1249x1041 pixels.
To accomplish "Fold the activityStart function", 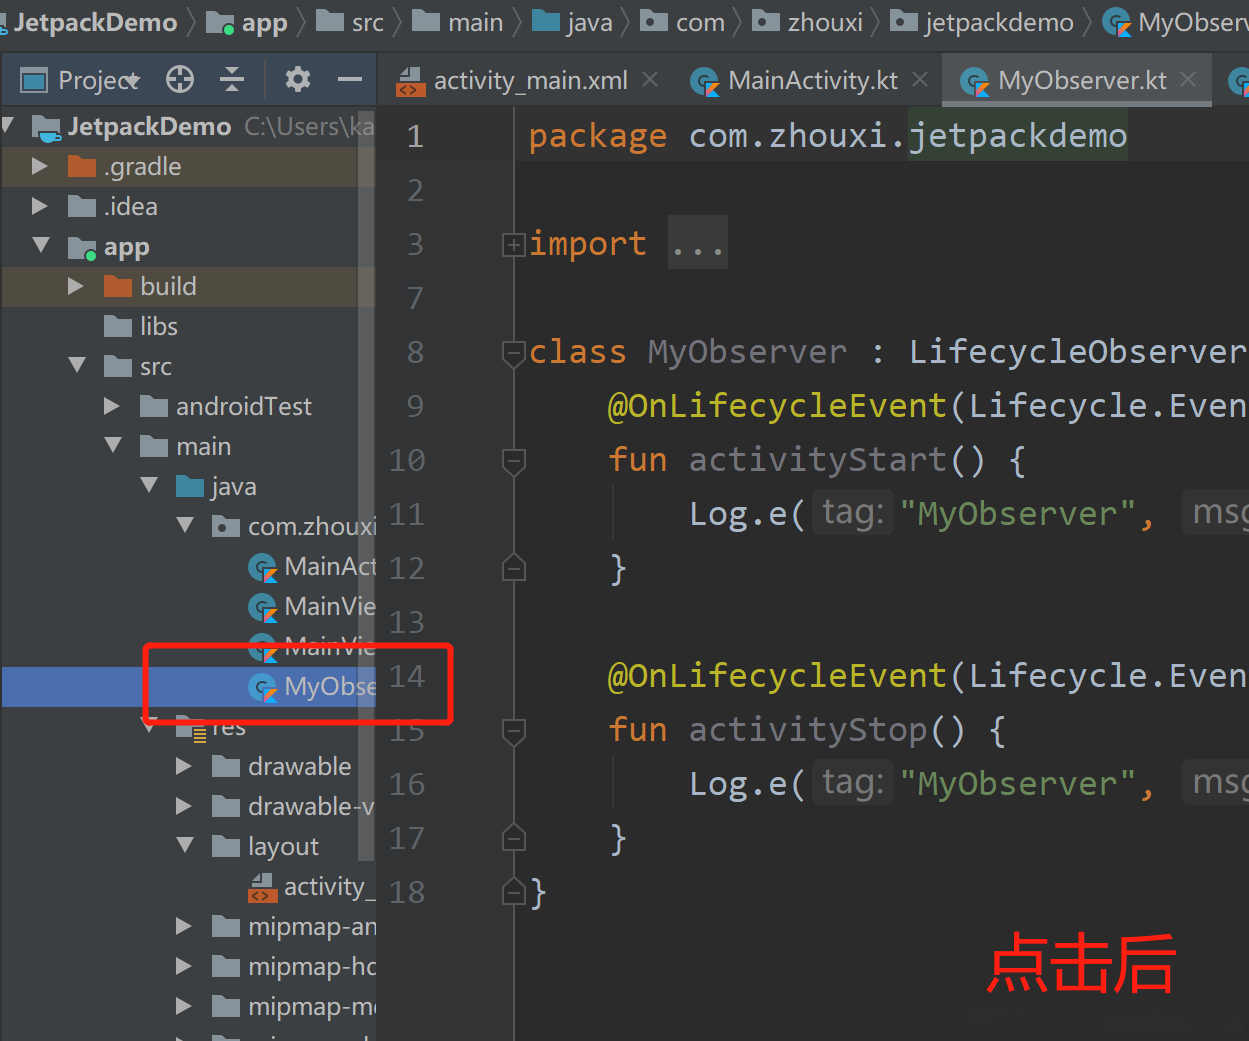I will 513,460.
